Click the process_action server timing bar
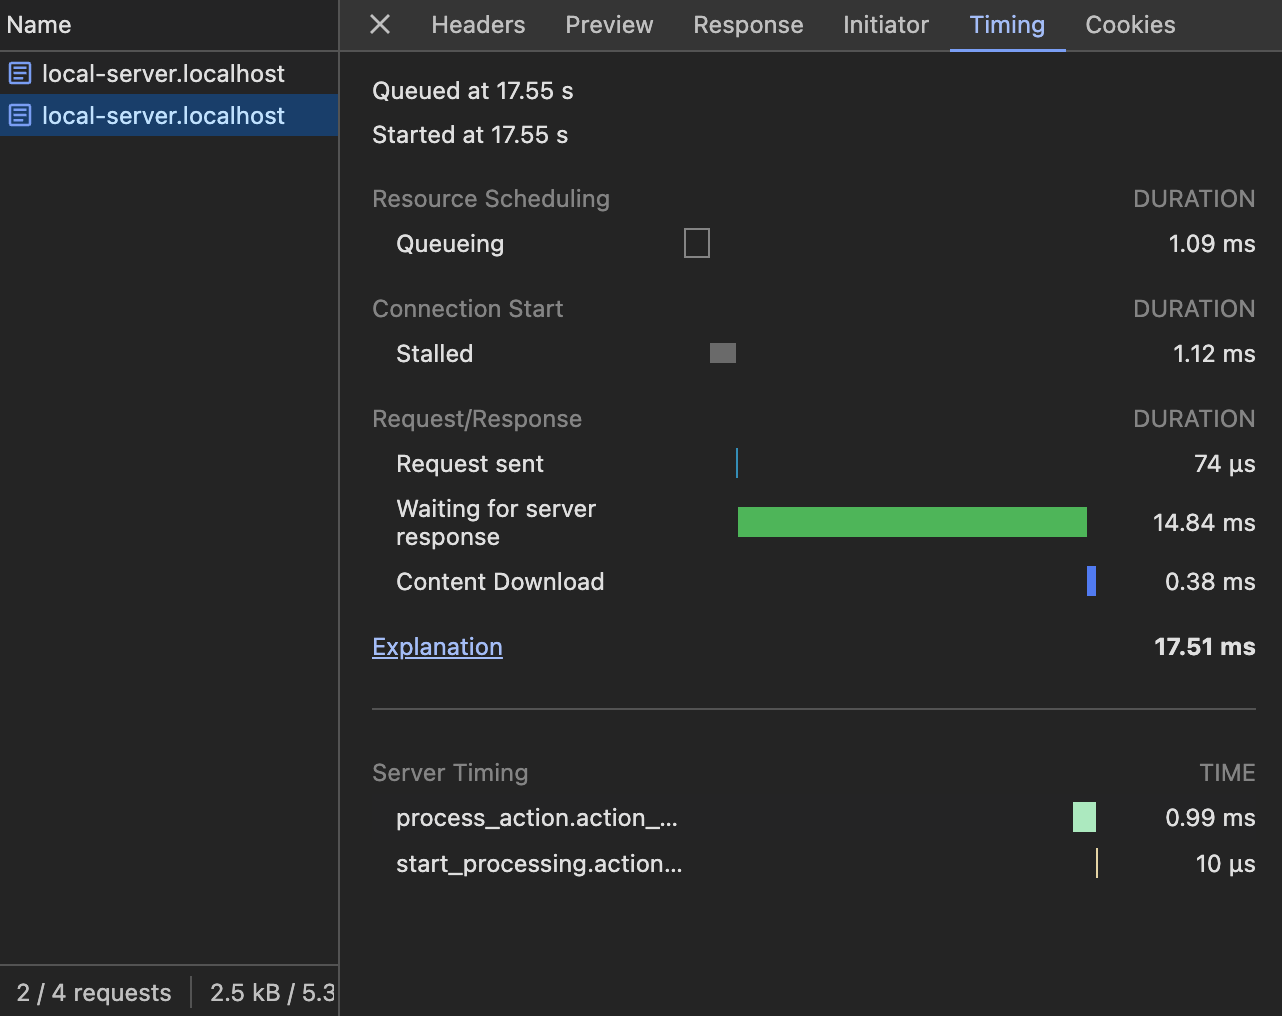This screenshot has width=1282, height=1016. pyautogui.click(x=1084, y=817)
